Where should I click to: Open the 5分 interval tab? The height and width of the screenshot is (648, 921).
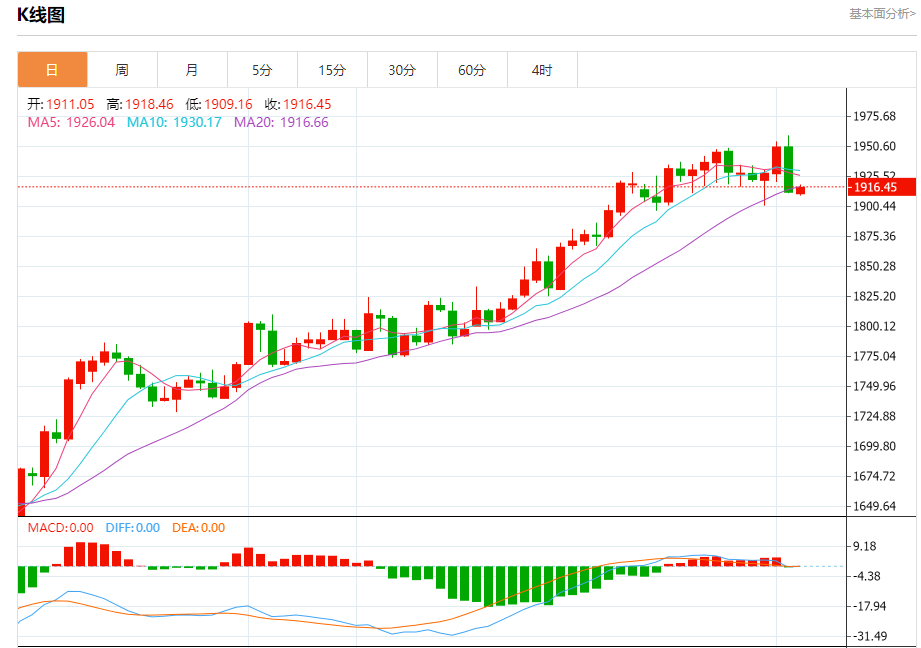point(262,70)
